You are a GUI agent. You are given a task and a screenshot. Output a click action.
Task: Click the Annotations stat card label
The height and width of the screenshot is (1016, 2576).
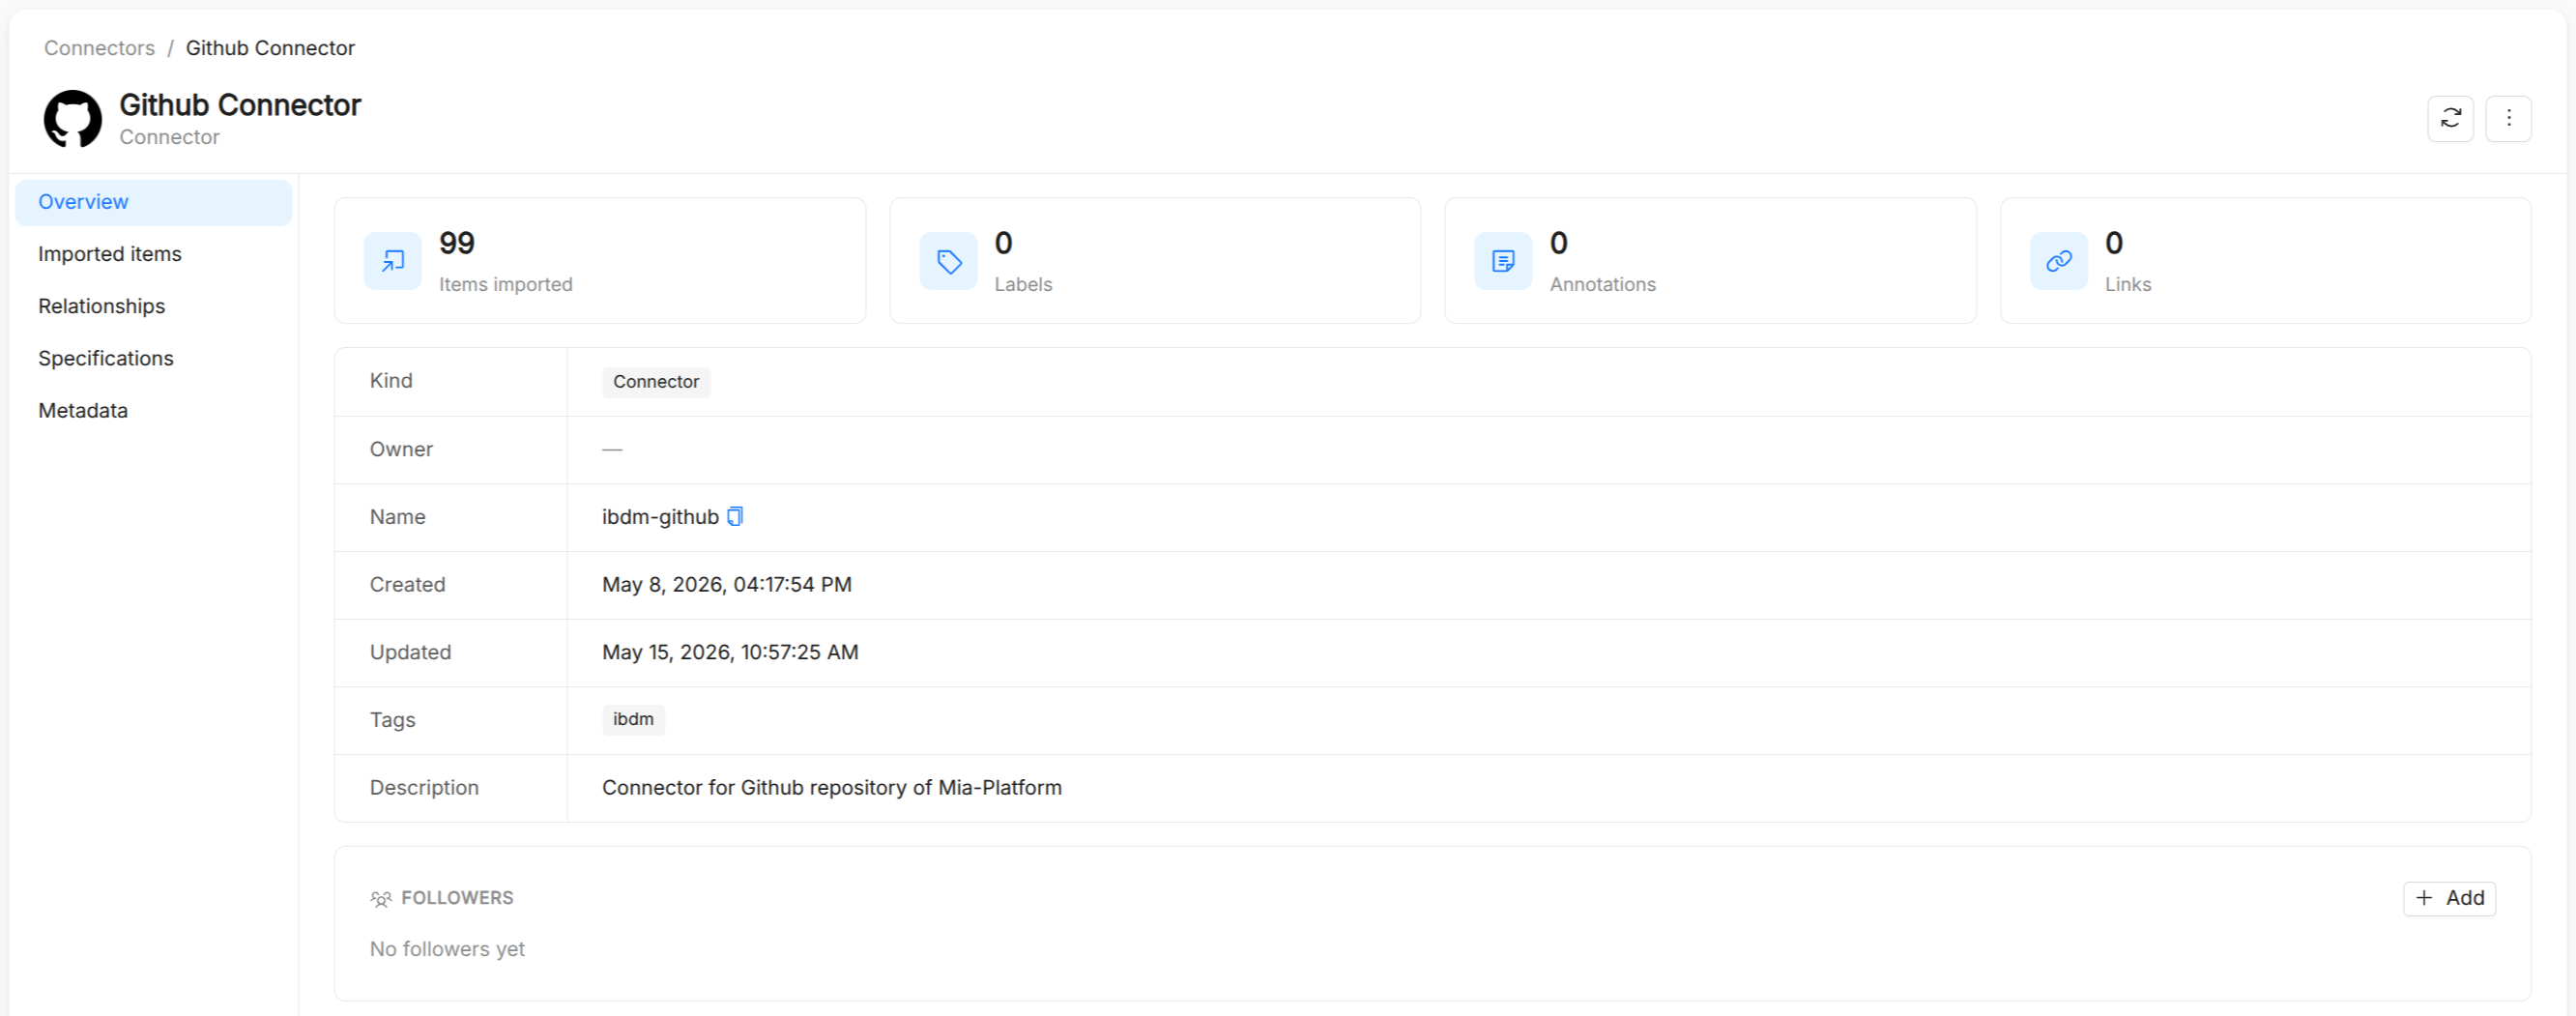pyautogui.click(x=1603, y=284)
